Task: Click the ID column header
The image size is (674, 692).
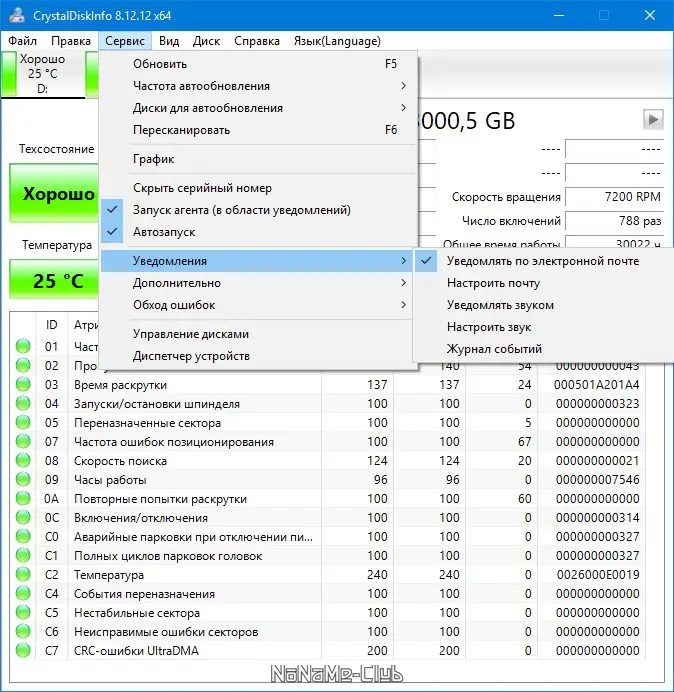Action: [52, 325]
